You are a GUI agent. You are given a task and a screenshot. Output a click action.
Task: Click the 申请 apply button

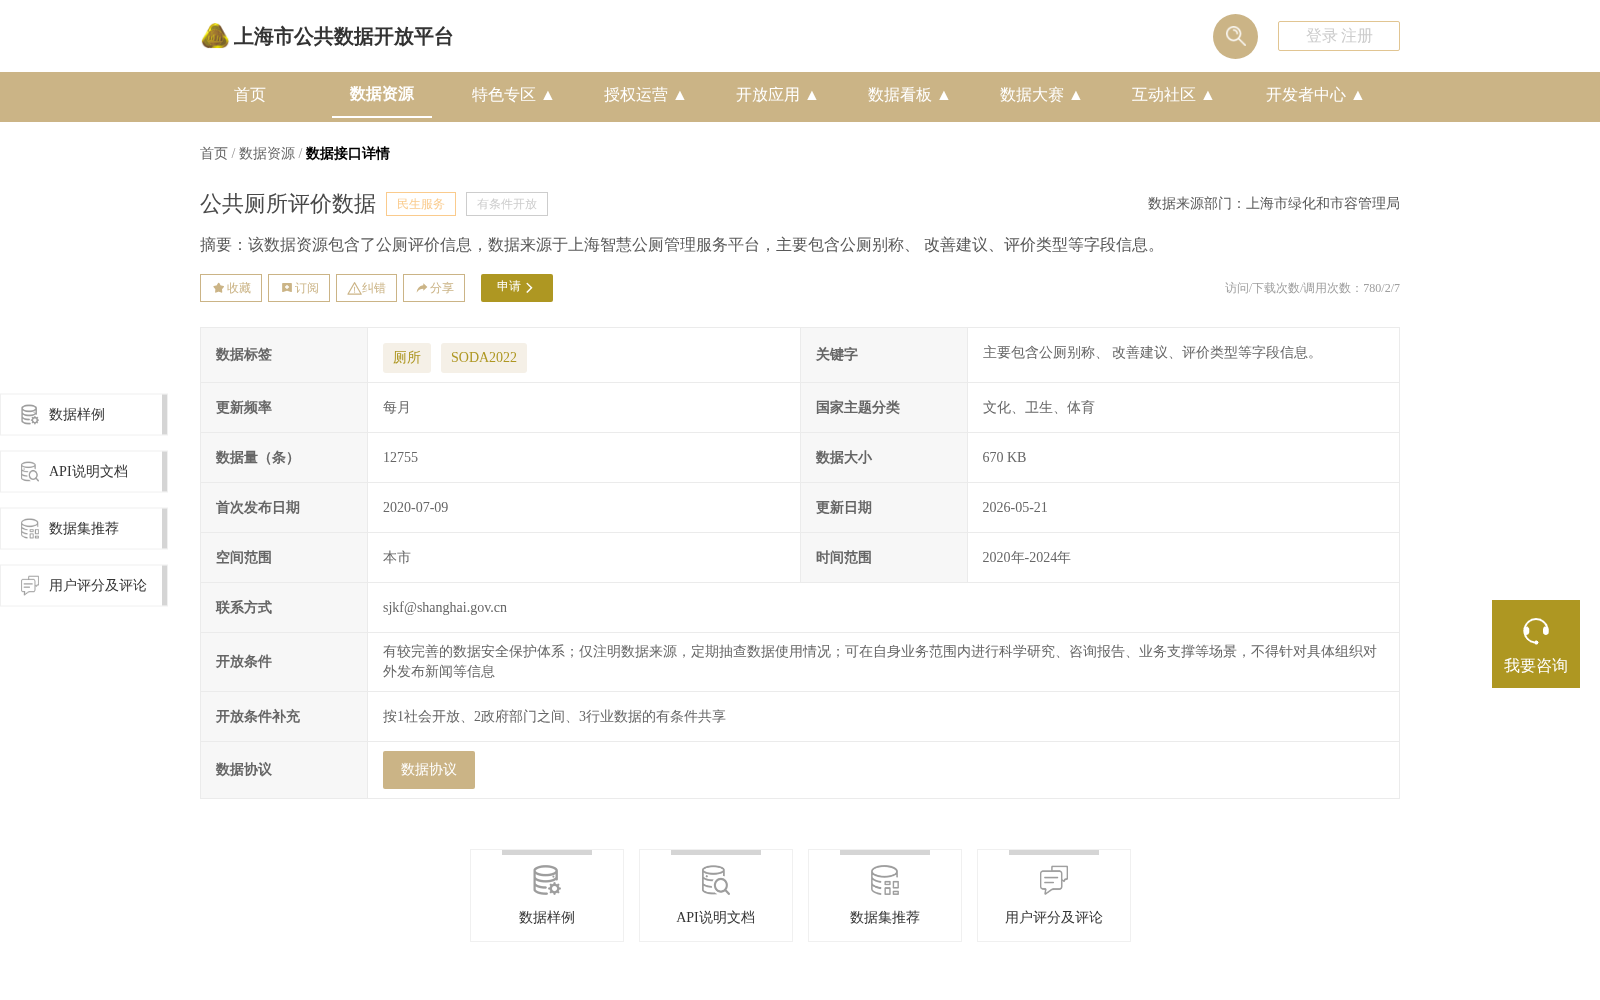[x=517, y=288]
